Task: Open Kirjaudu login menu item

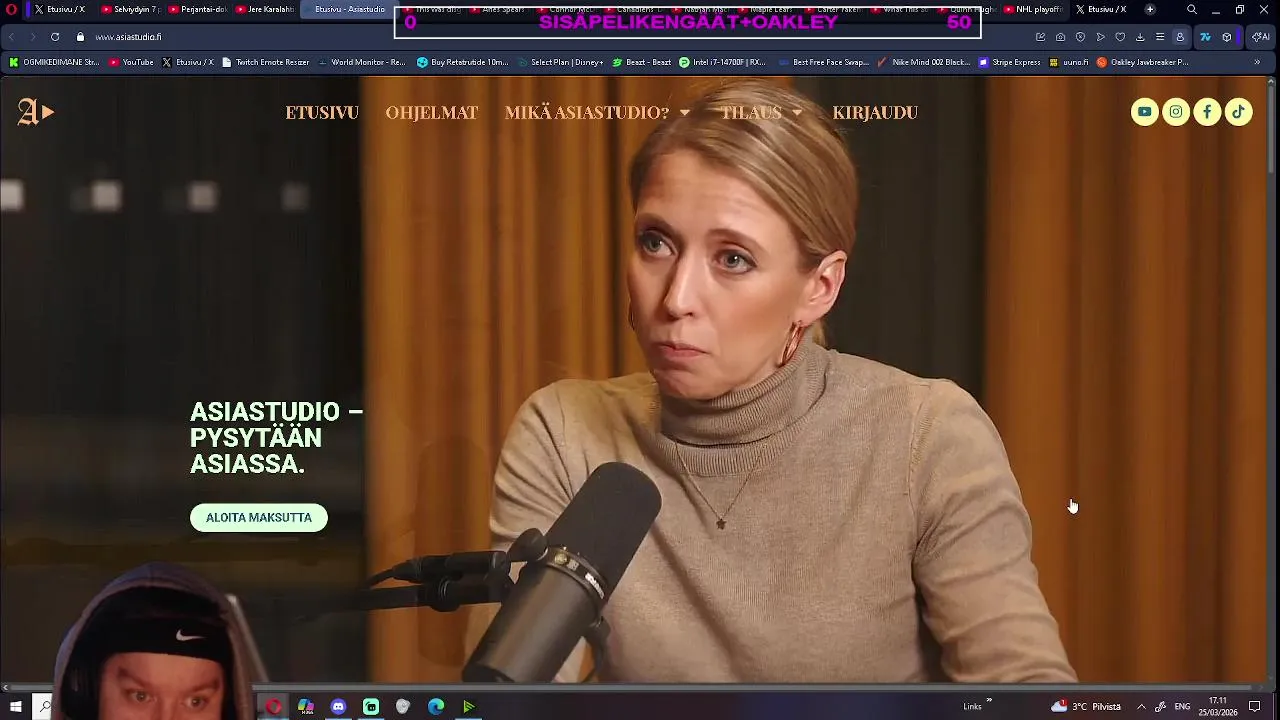Action: point(875,113)
